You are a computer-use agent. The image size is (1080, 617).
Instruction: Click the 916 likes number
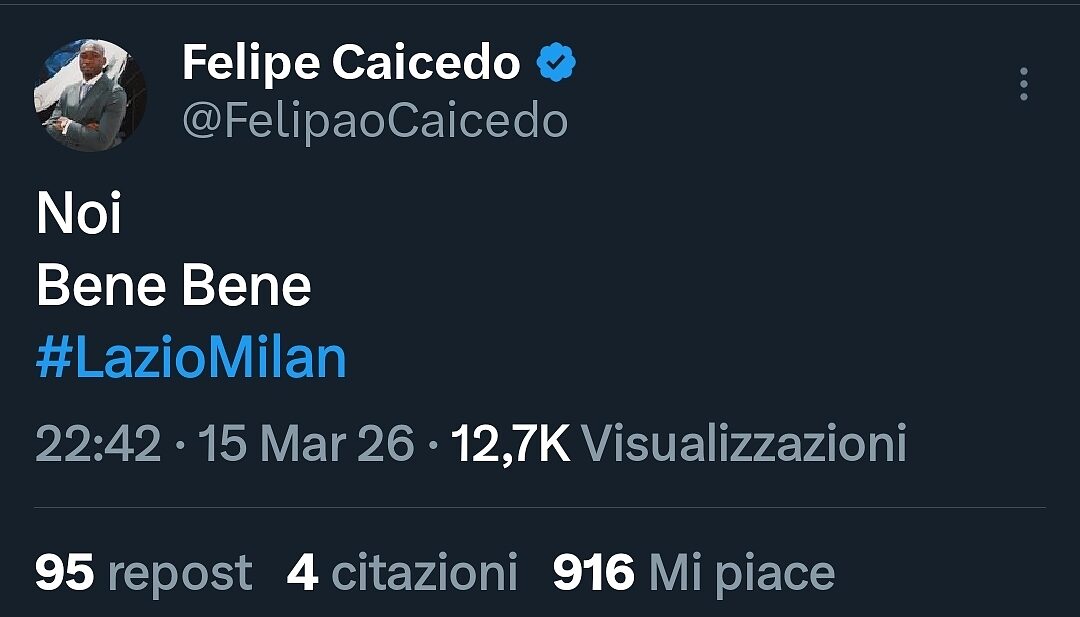click(594, 573)
